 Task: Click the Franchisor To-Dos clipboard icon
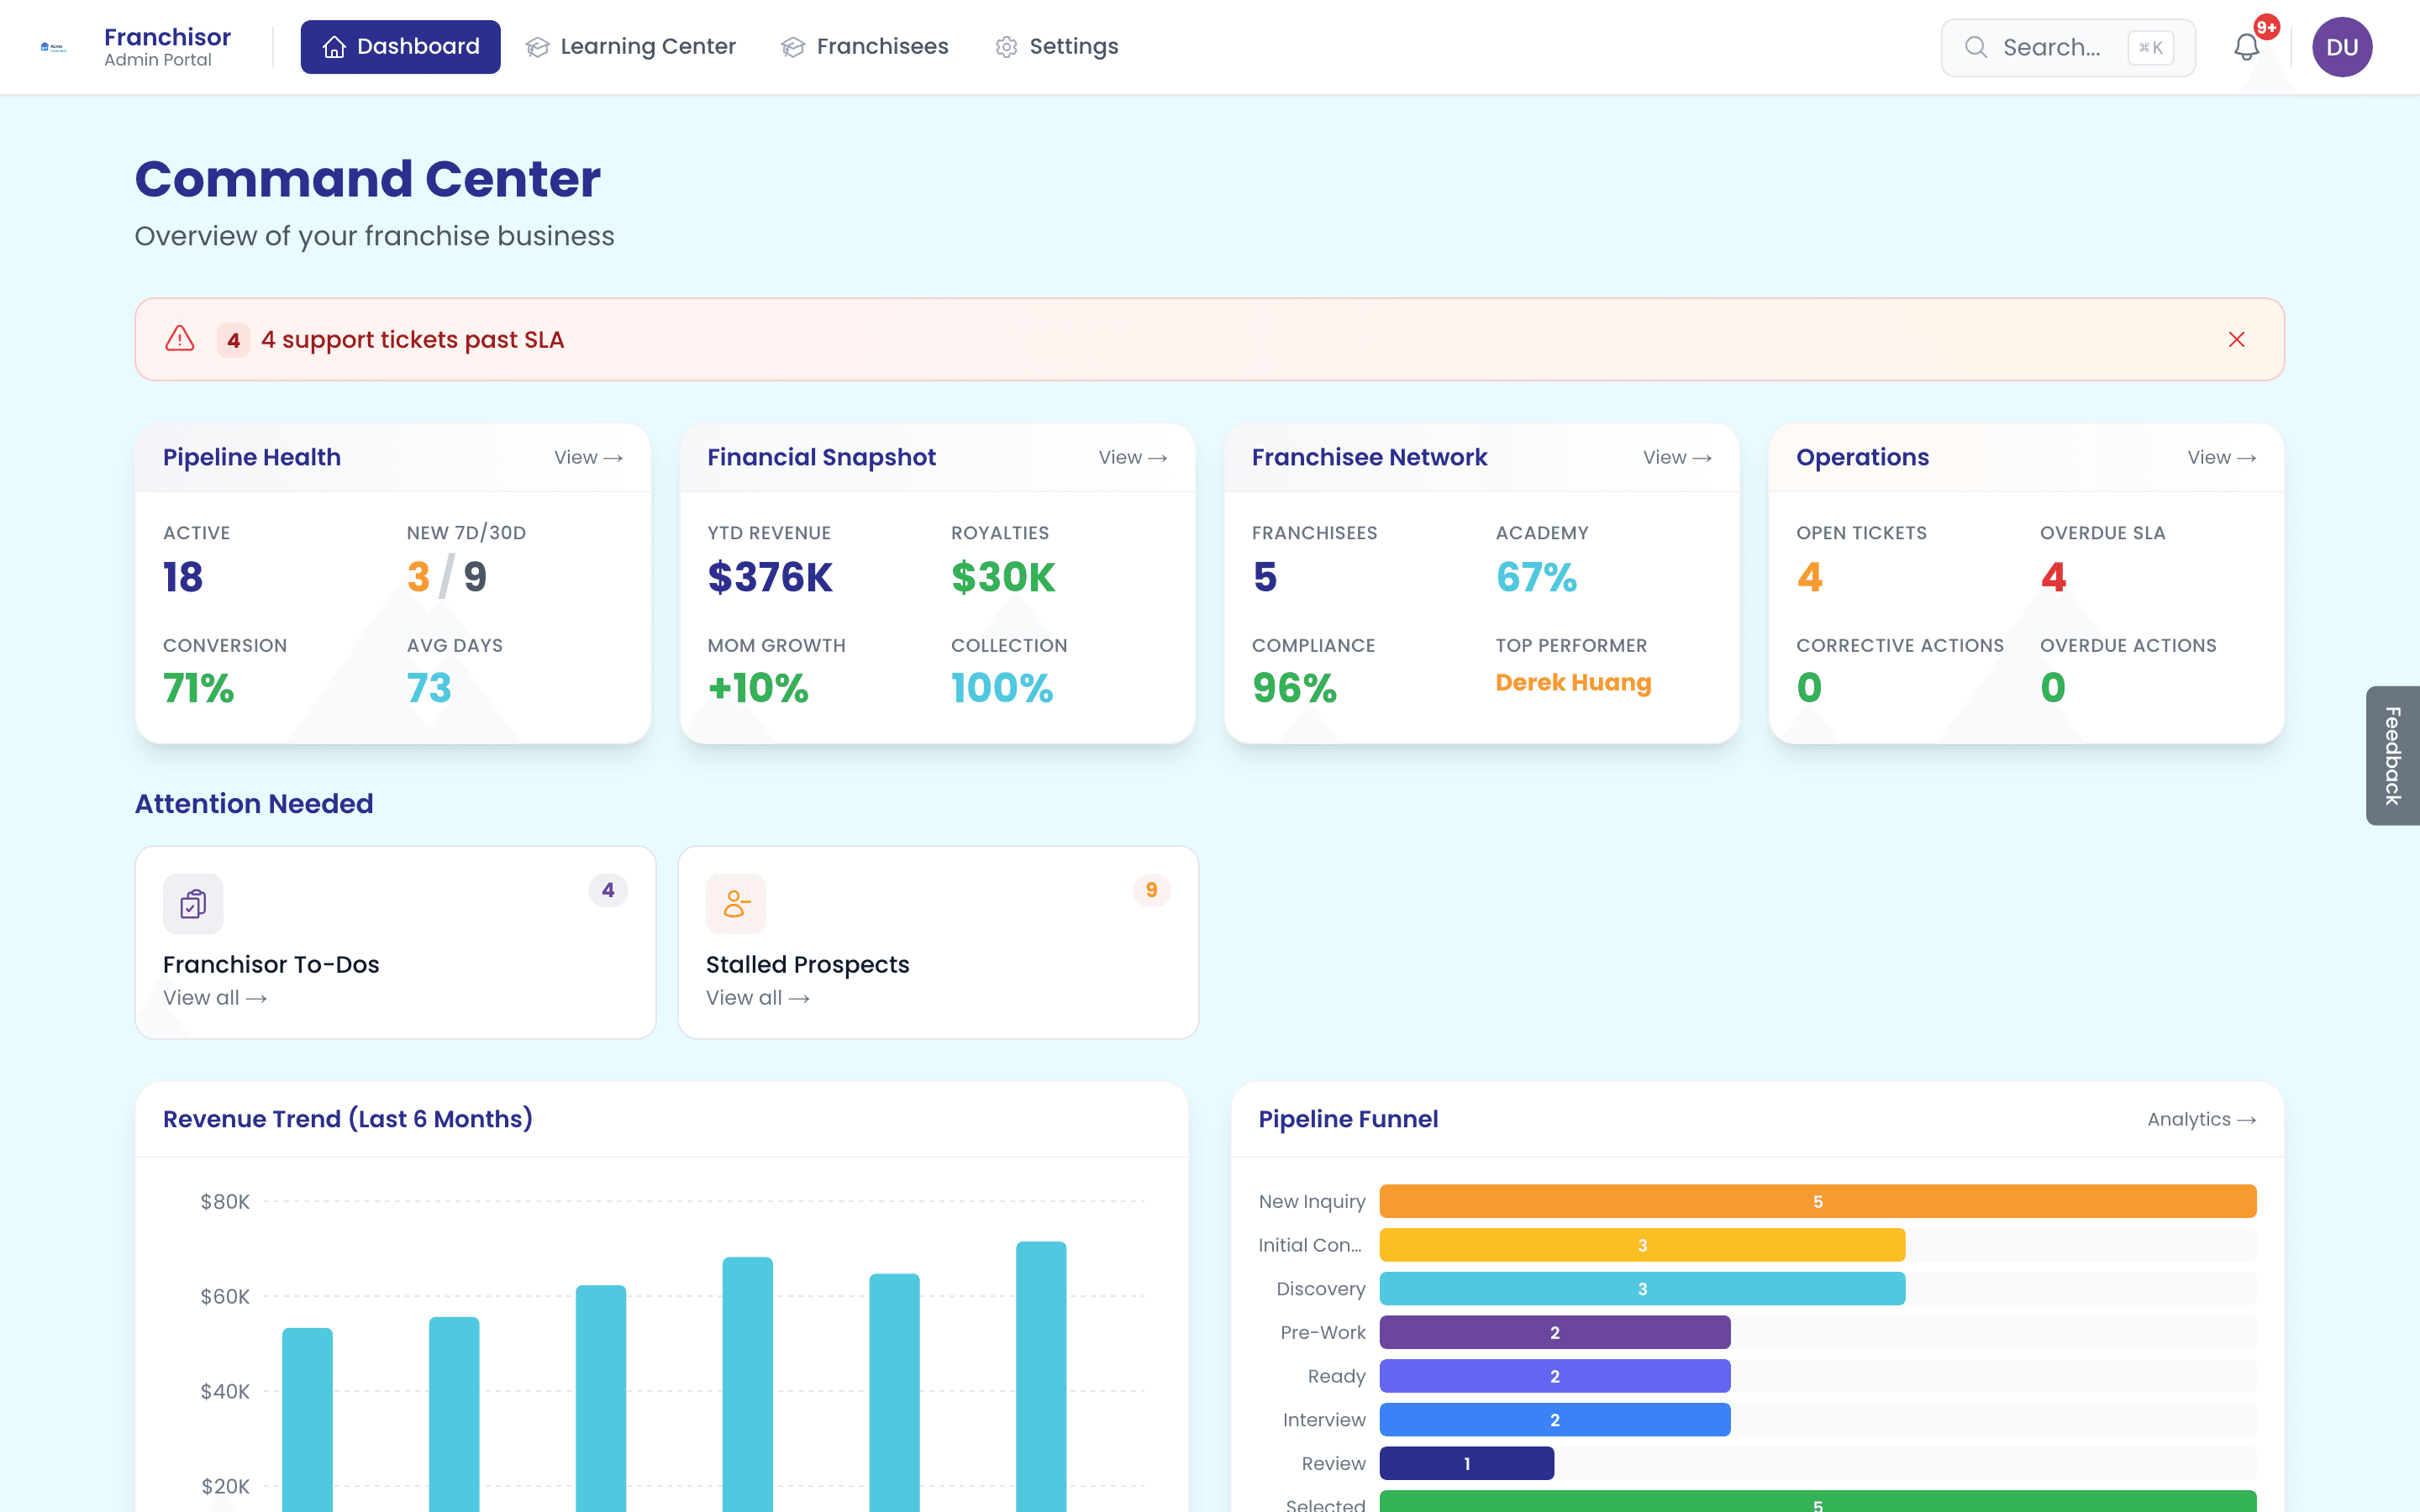click(193, 904)
